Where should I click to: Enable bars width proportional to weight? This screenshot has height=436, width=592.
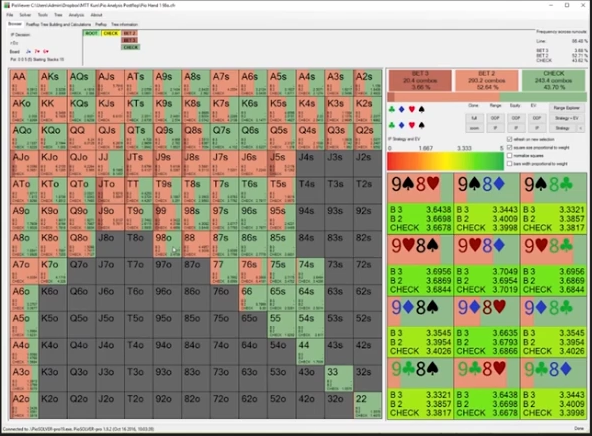509,164
